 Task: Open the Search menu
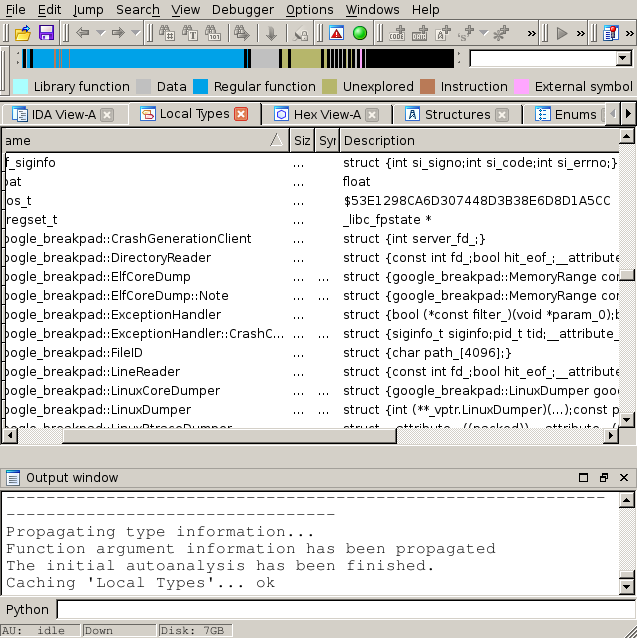click(138, 9)
